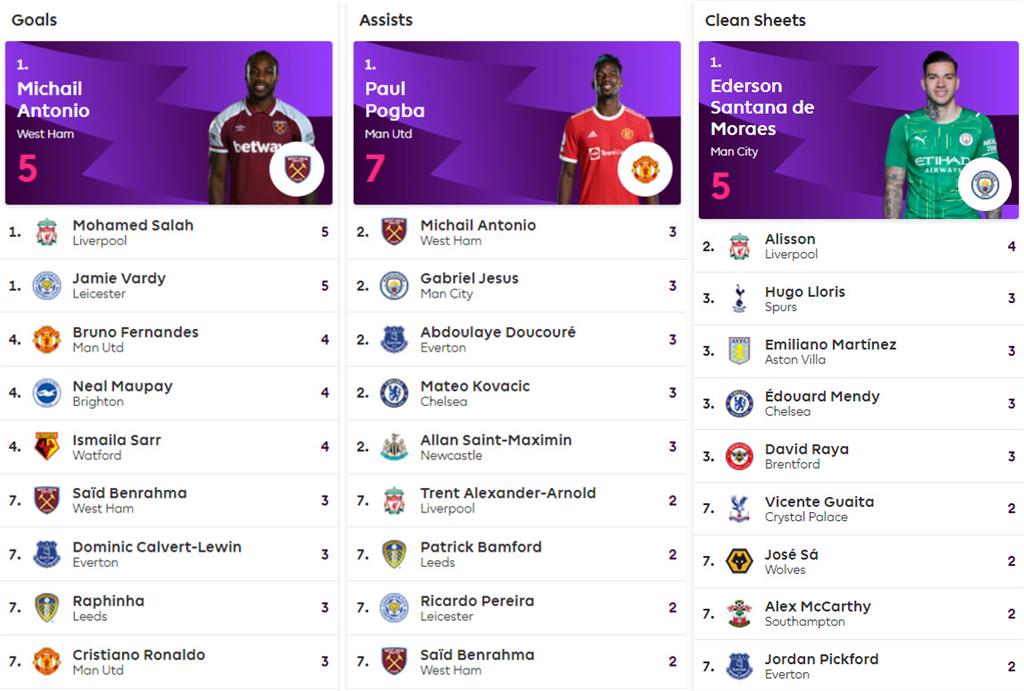Click Wolves badge next to José Sá

pyautogui.click(x=739, y=561)
